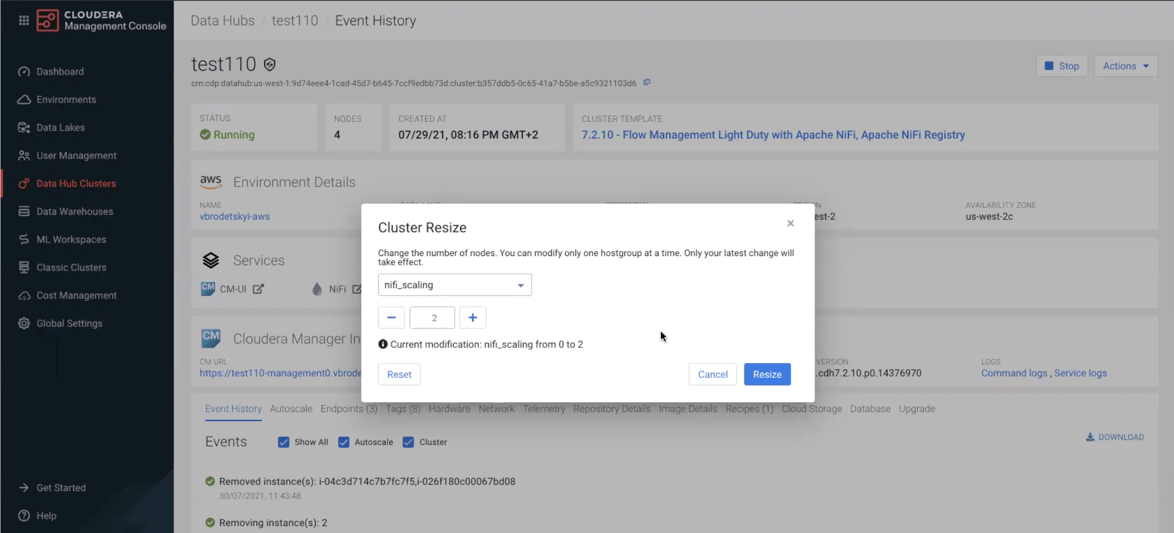The image size is (1174, 533).
Task: Toggle the Show All checkbox
Action: tap(283, 442)
